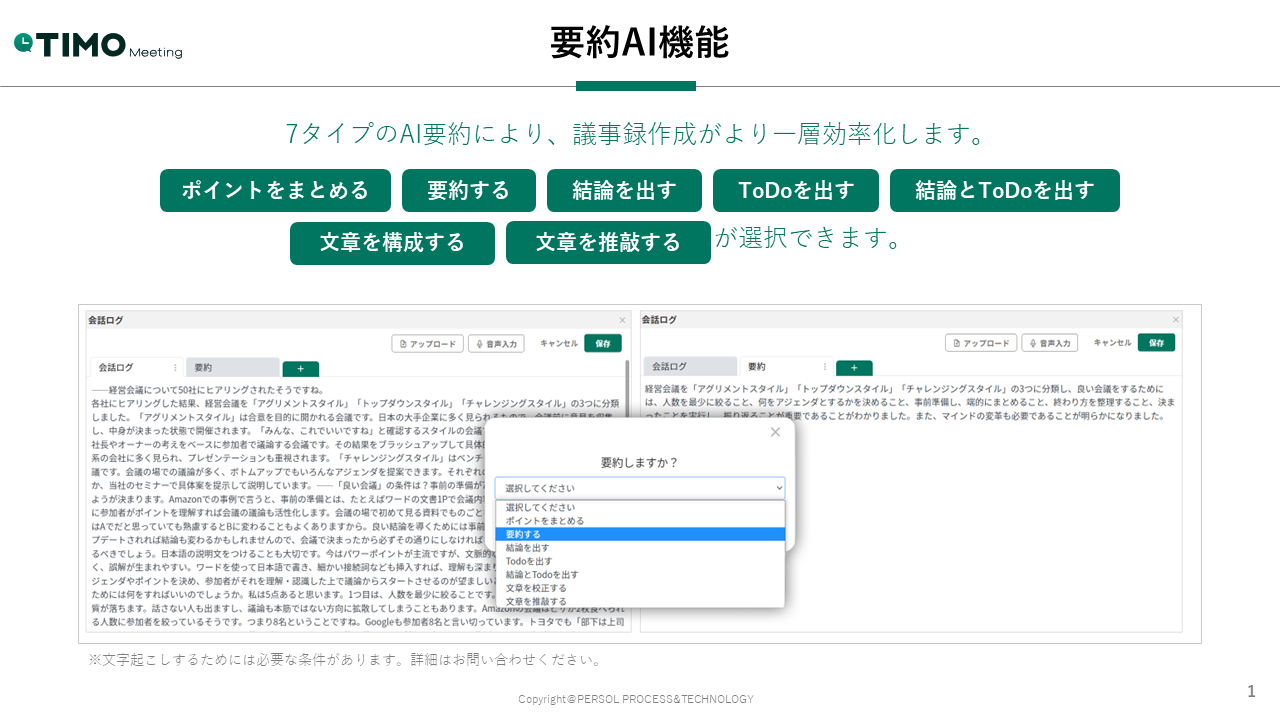Image resolution: width=1280 pixels, height=720 pixels.
Task: Add a new tab in left panel
Action: 301,369
